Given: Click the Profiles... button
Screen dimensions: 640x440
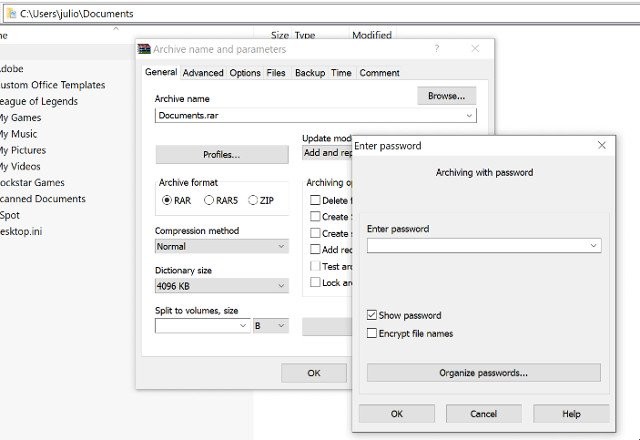Looking at the screenshot, I should coord(221,155).
